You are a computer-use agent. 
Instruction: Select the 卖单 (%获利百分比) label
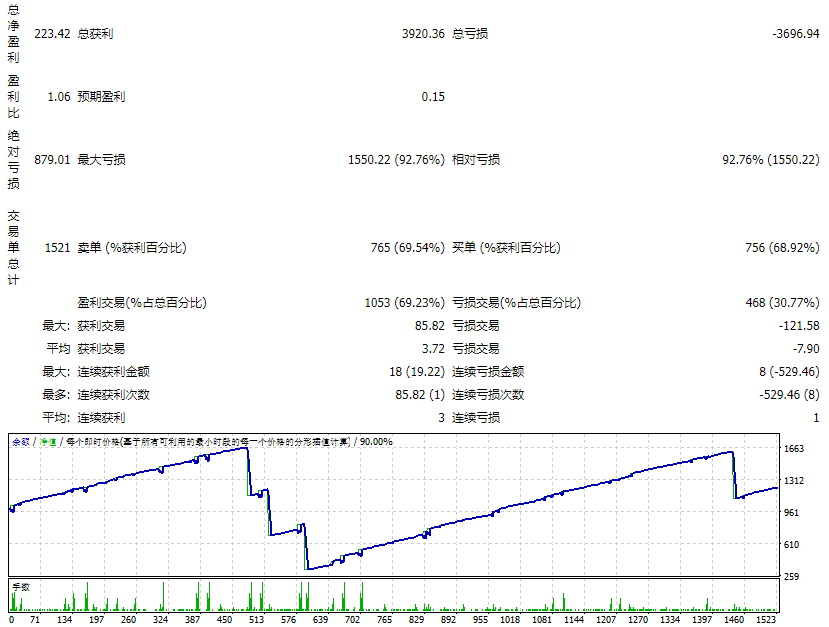tap(132, 248)
